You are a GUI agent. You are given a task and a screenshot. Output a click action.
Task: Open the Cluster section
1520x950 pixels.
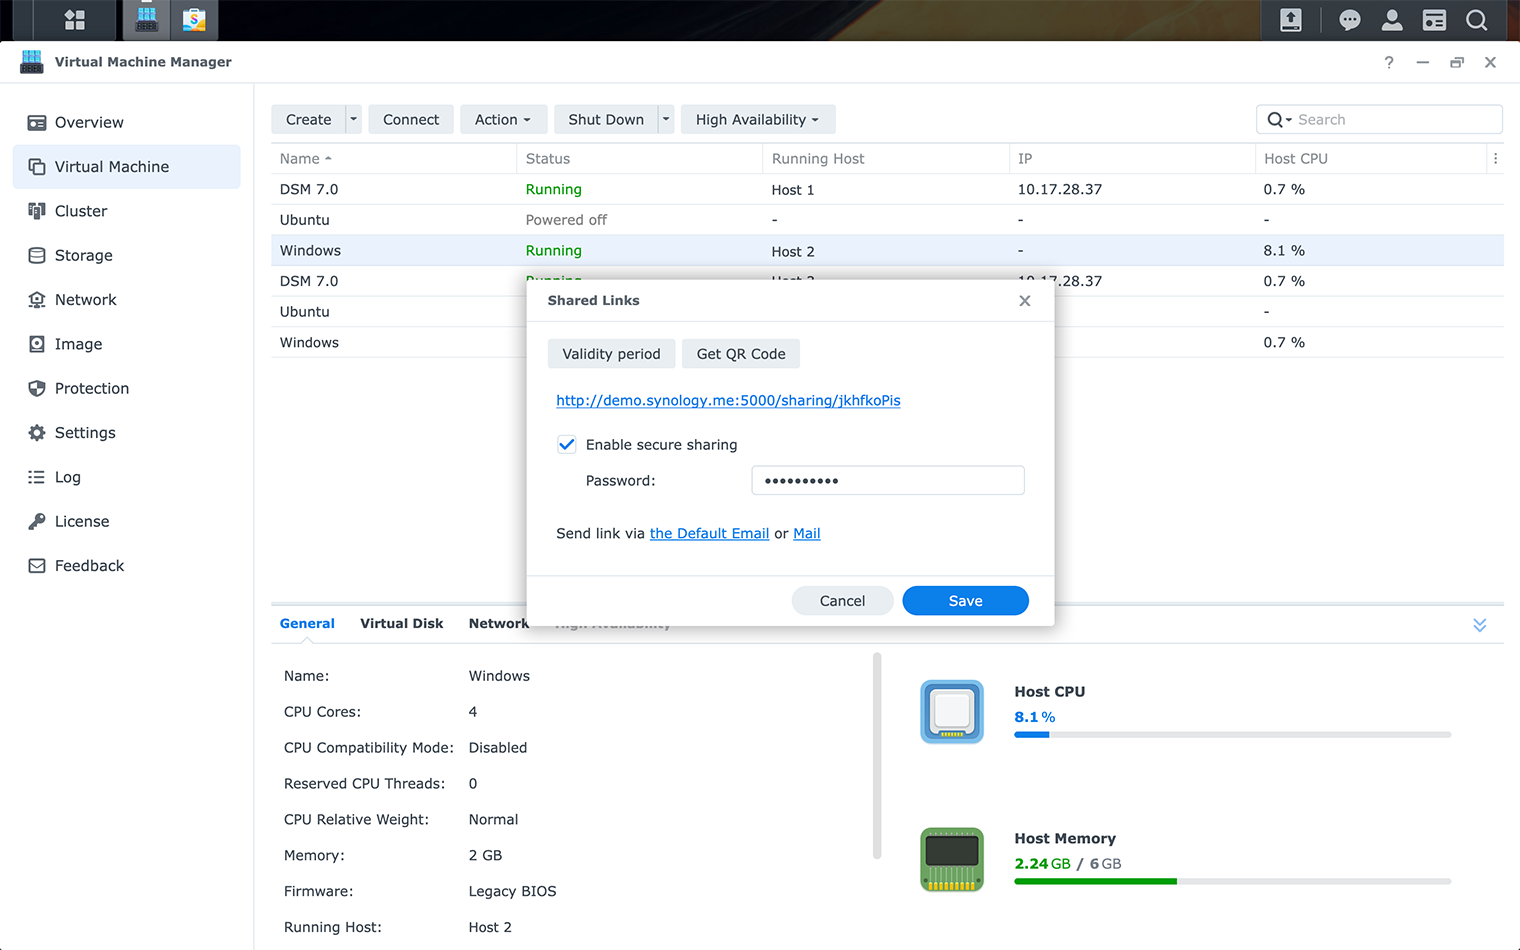(81, 211)
